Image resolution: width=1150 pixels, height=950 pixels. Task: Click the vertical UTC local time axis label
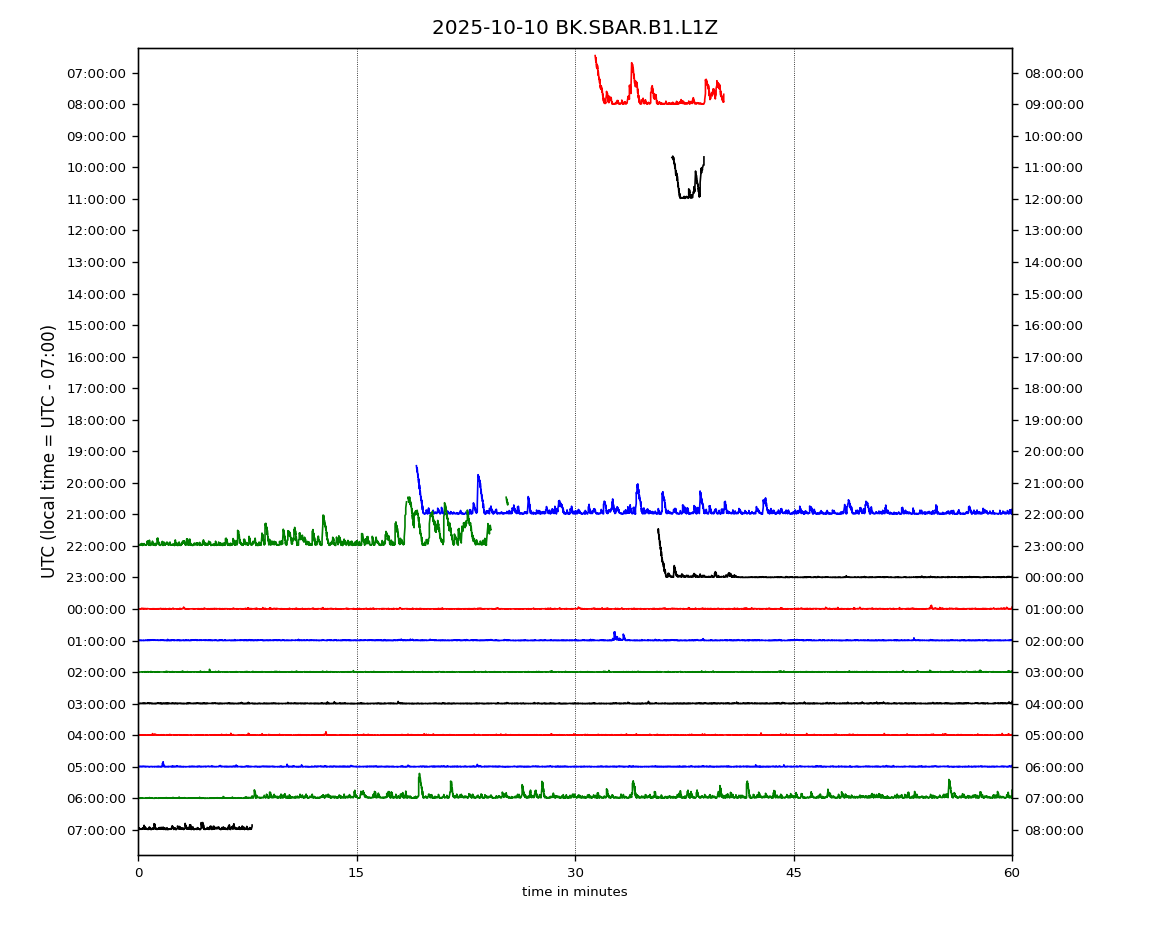[x=49, y=451]
